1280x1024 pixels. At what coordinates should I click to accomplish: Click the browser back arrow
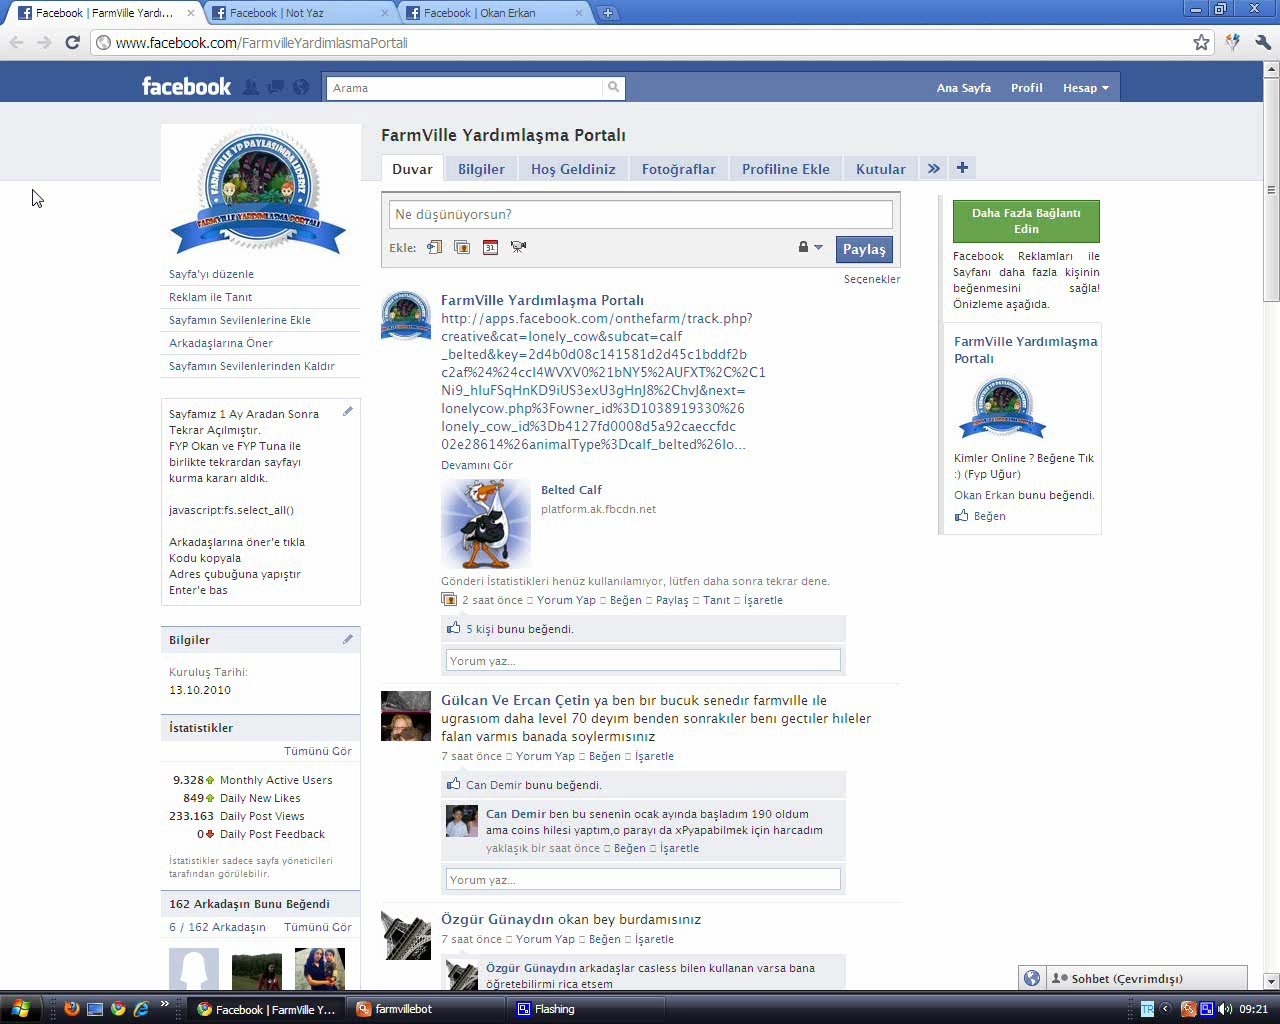click(x=16, y=42)
